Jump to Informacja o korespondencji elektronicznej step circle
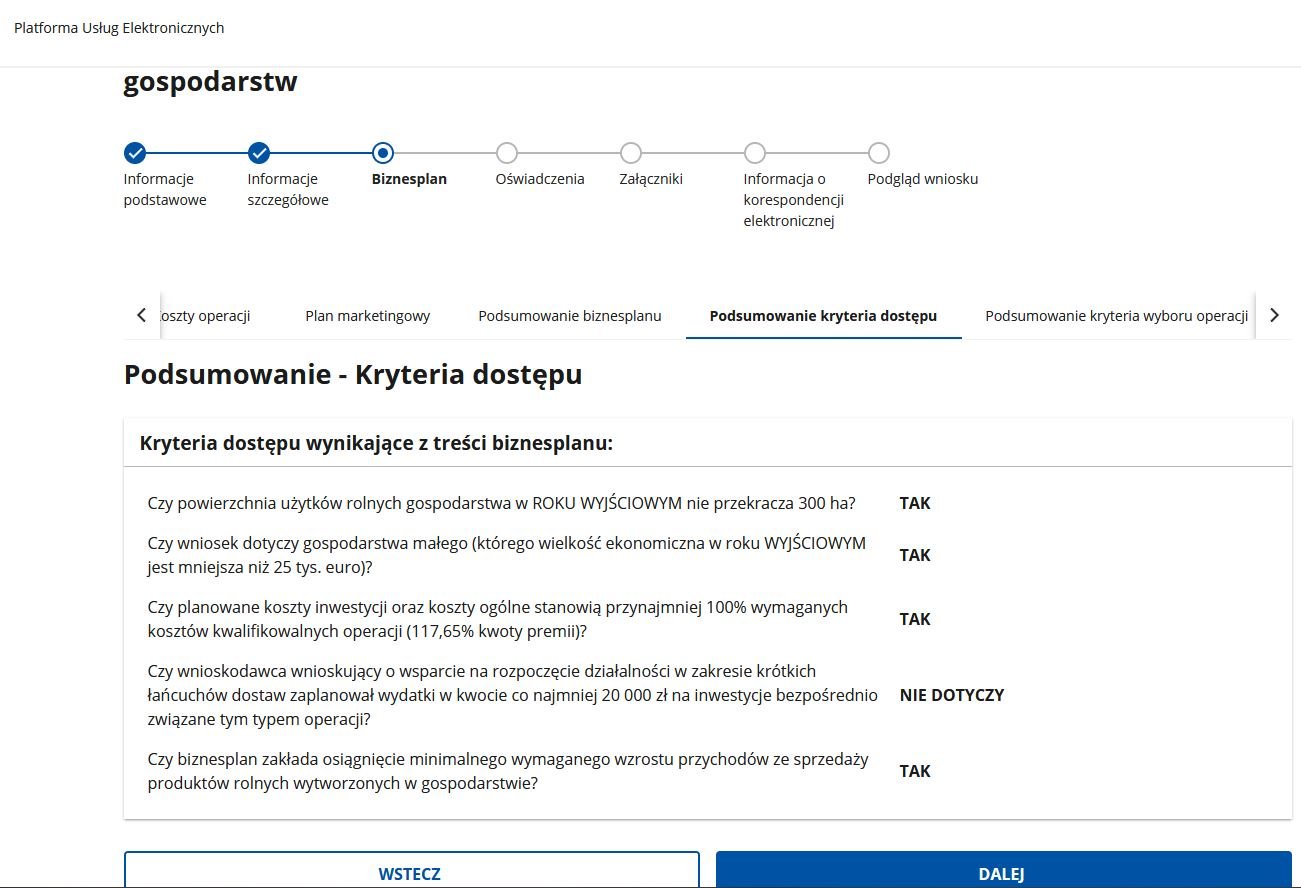This screenshot has width=1301, height=888. pyautogui.click(x=755, y=153)
